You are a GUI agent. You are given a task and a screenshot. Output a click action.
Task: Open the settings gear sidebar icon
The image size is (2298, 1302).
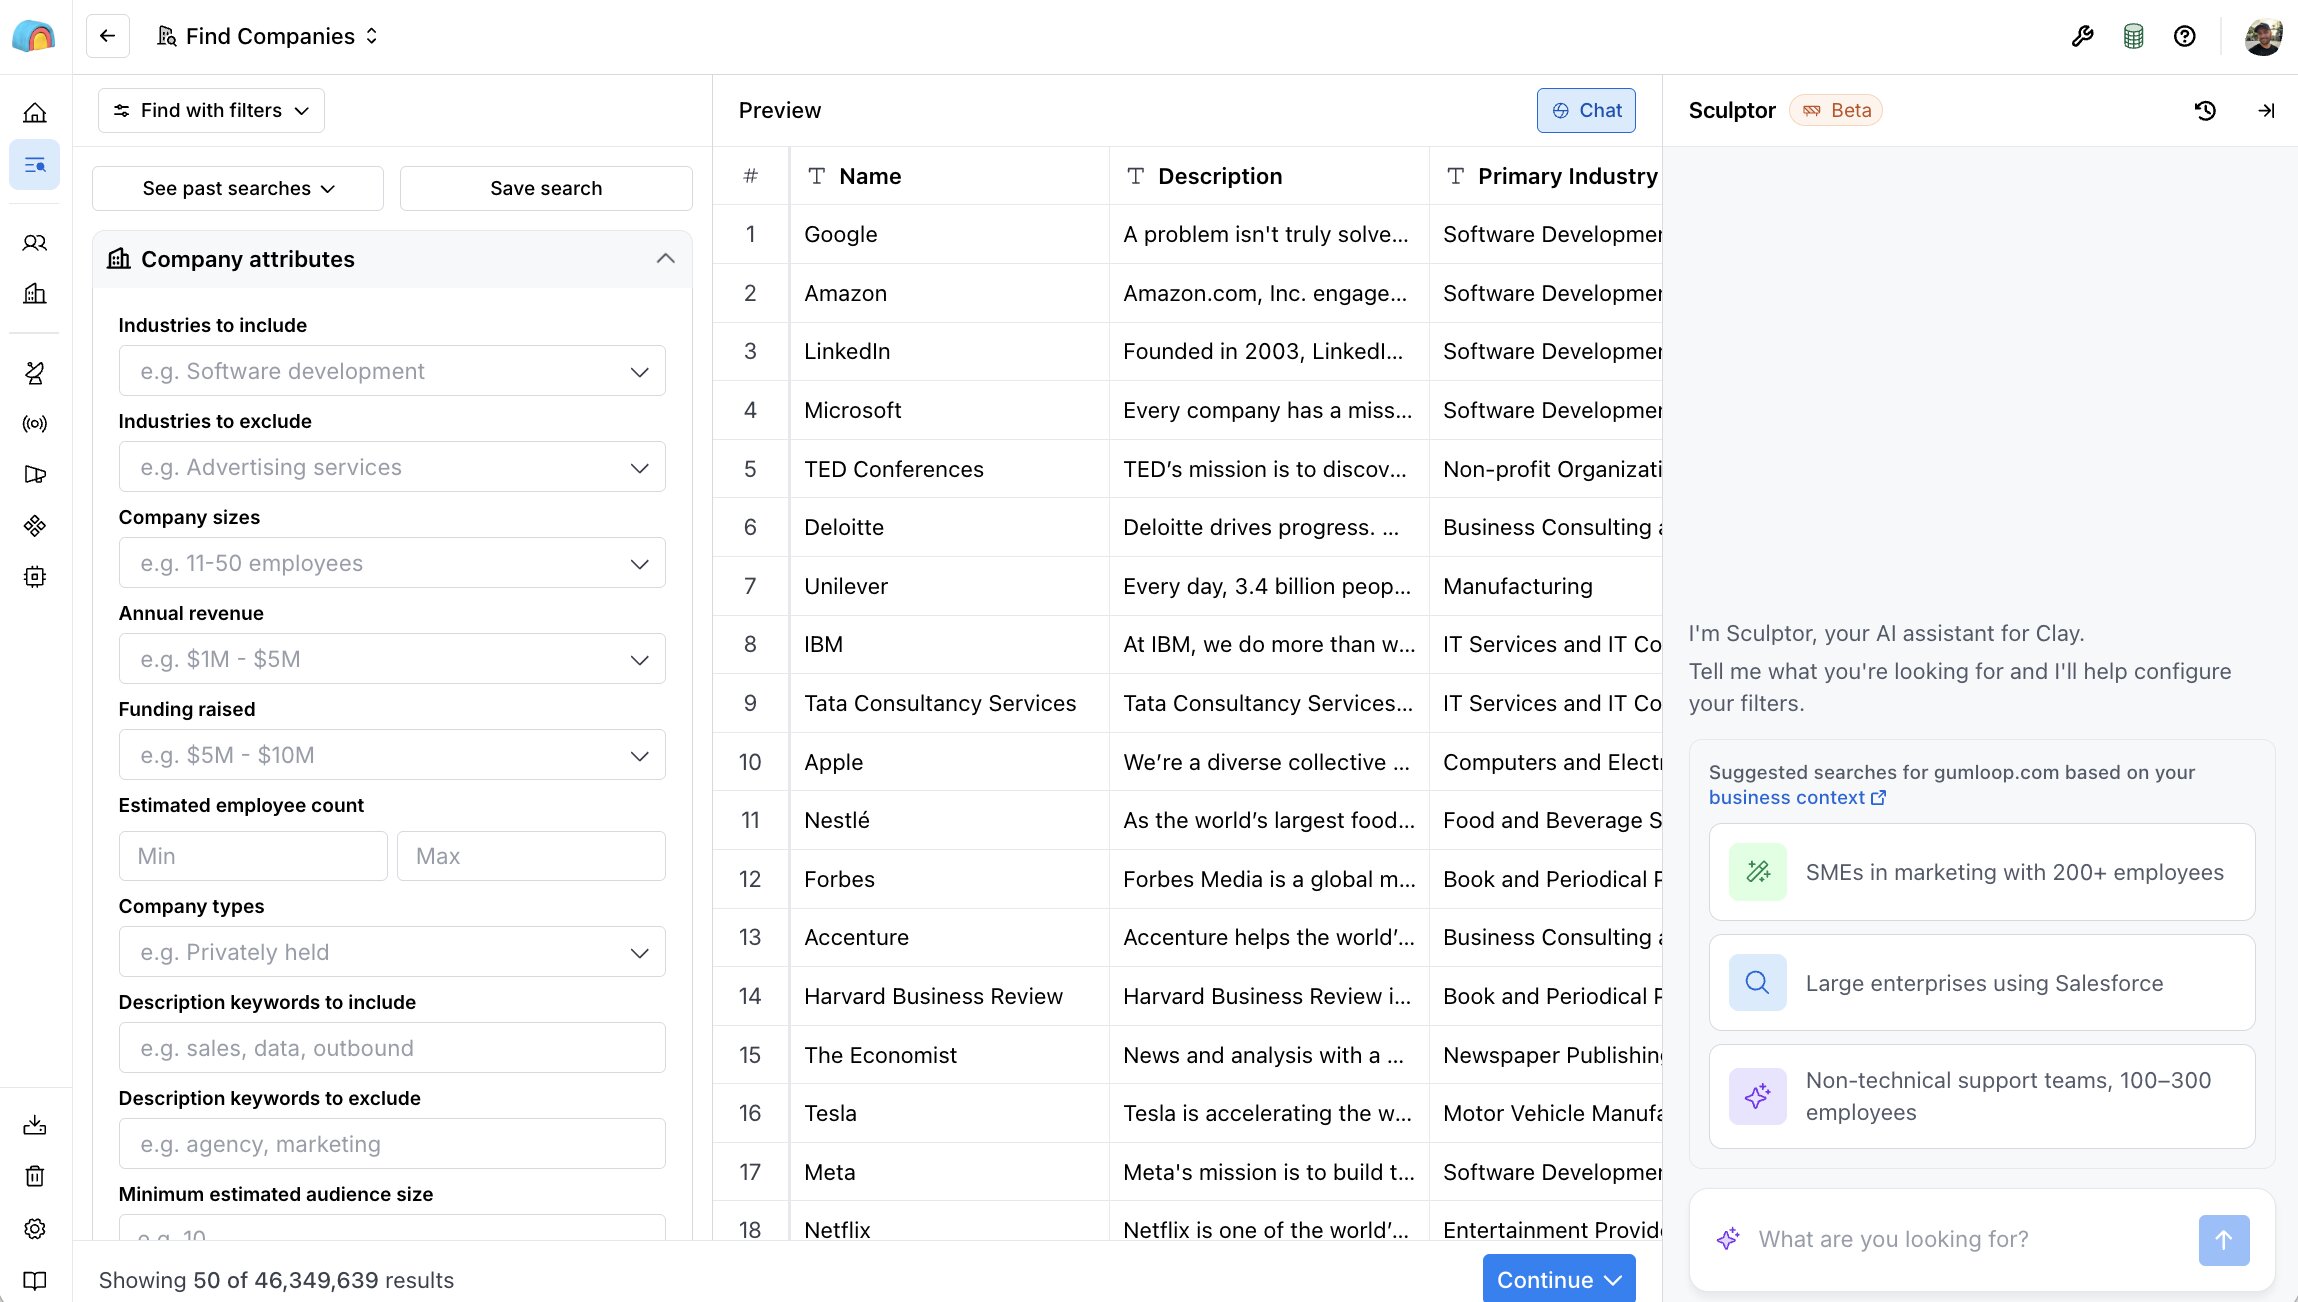35,1229
